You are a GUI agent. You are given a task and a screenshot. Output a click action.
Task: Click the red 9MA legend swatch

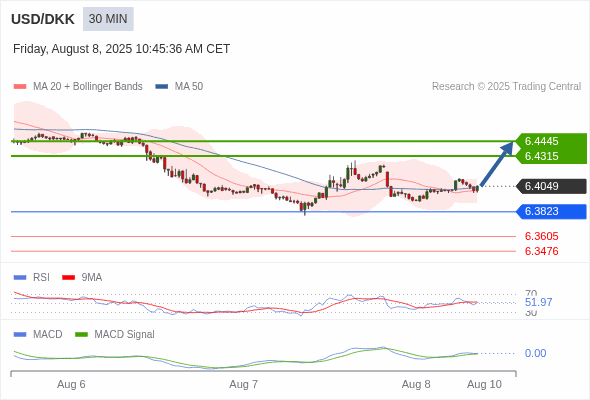point(68,277)
